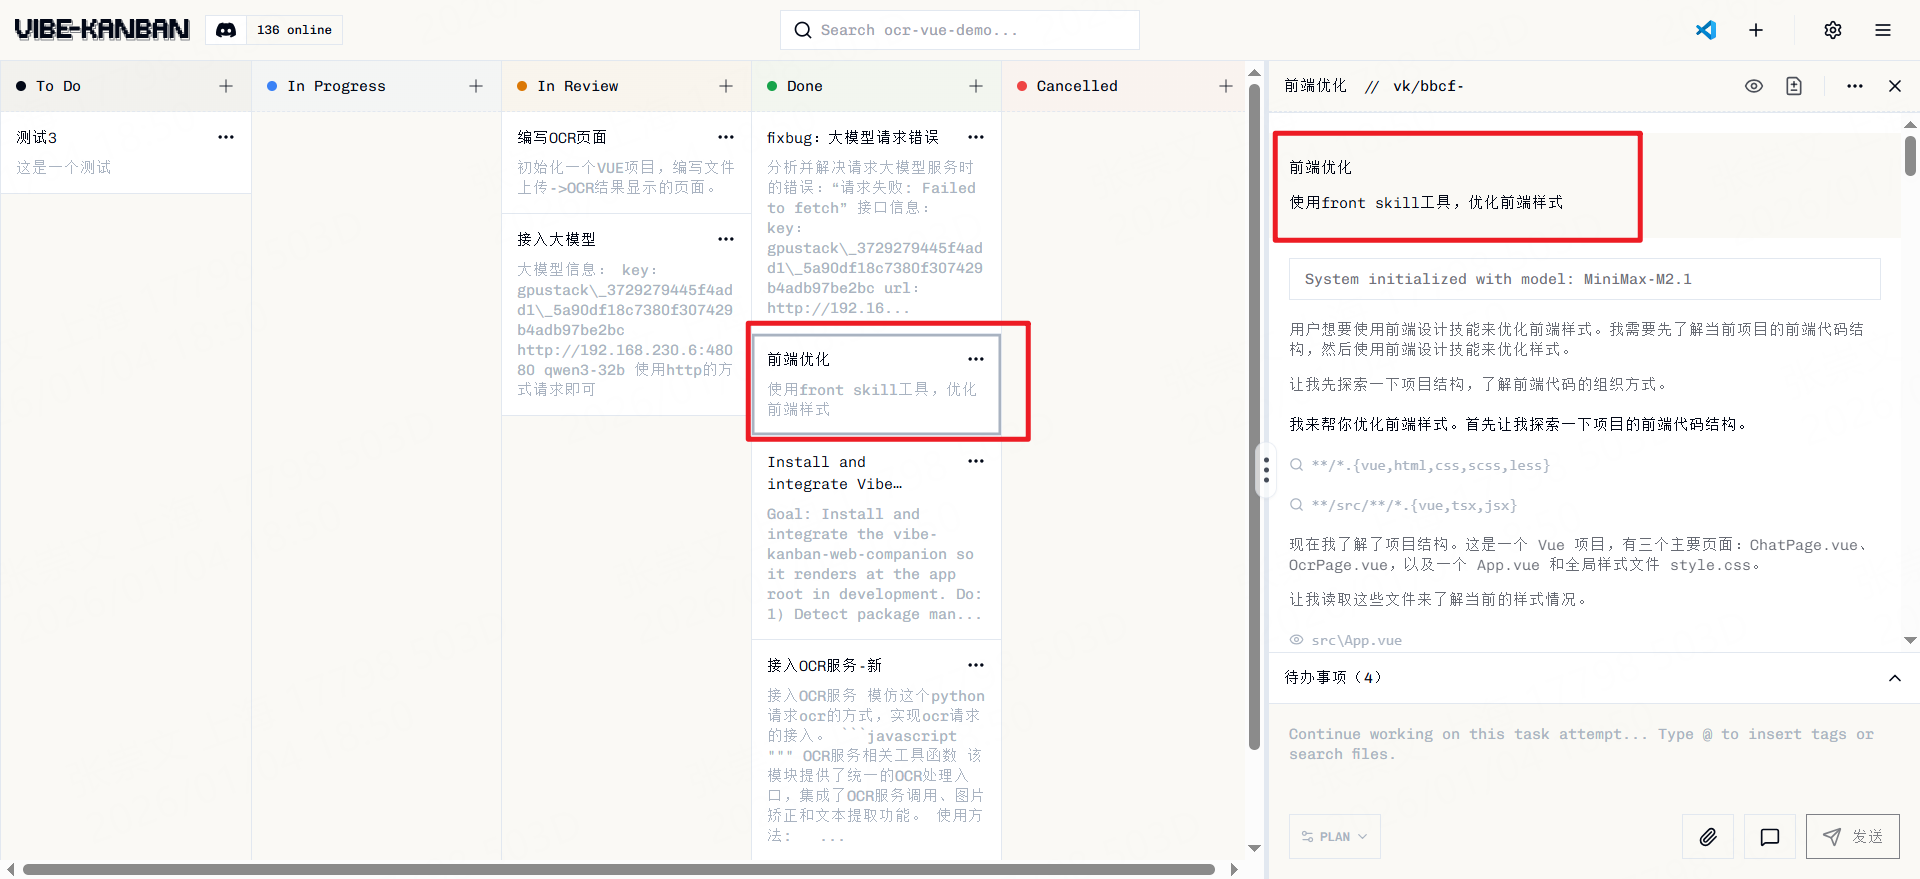Click the System initialized model message
Image resolution: width=1920 pixels, height=879 pixels.
[1585, 279]
